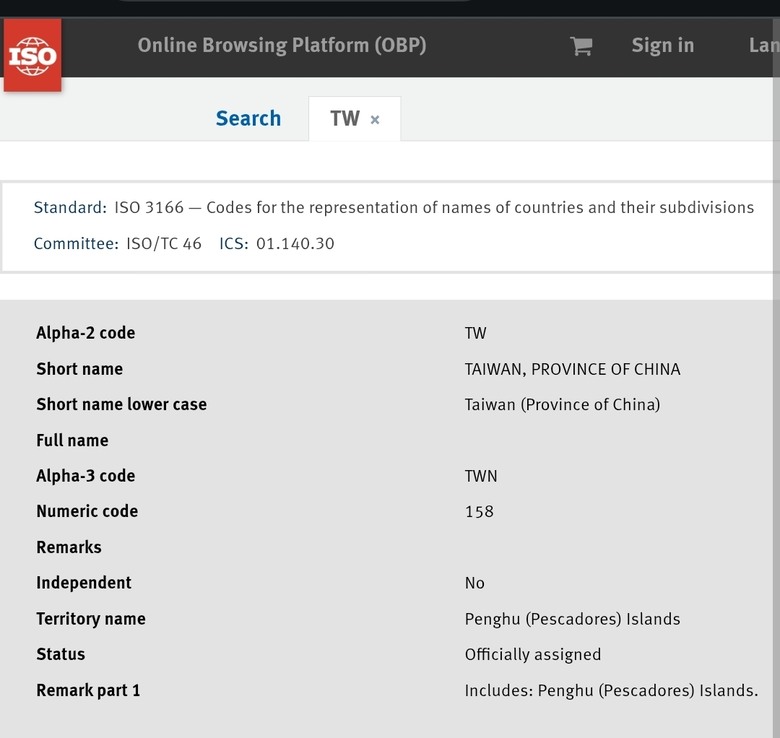Open Online Browsing Platform (OBP) home

282,45
